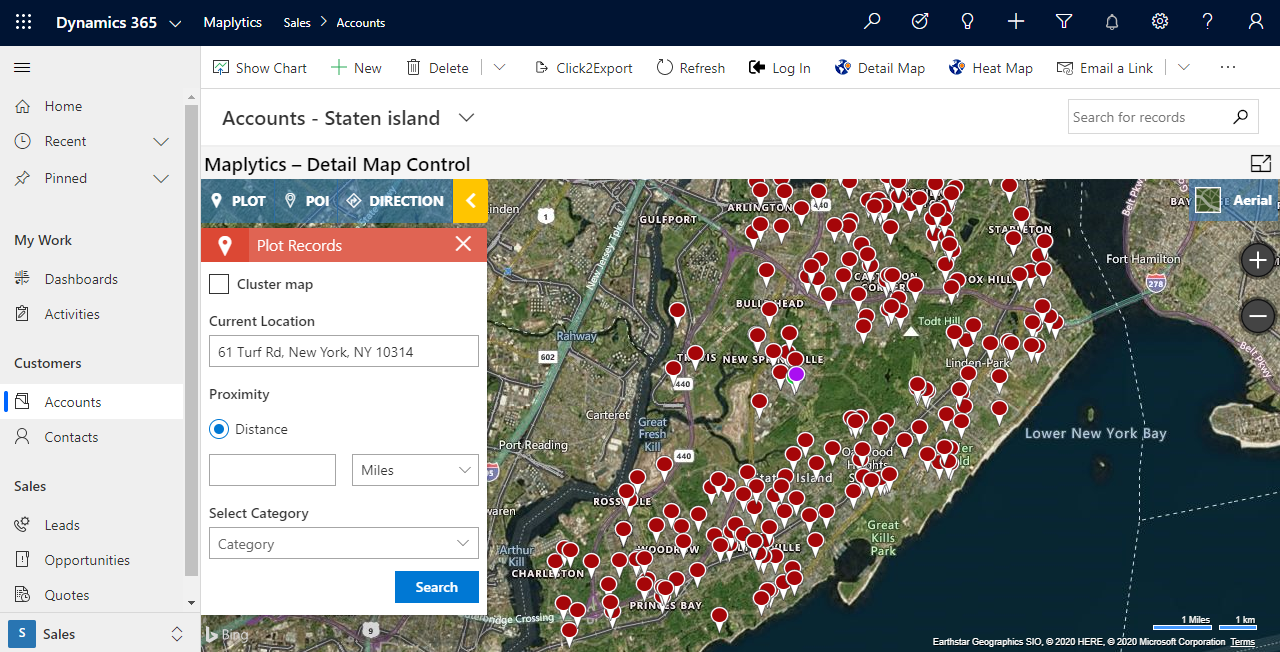Open Detail Map from command bar
Image resolution: width=1280 pixels, height=652 pixels.
coord(879,68)
